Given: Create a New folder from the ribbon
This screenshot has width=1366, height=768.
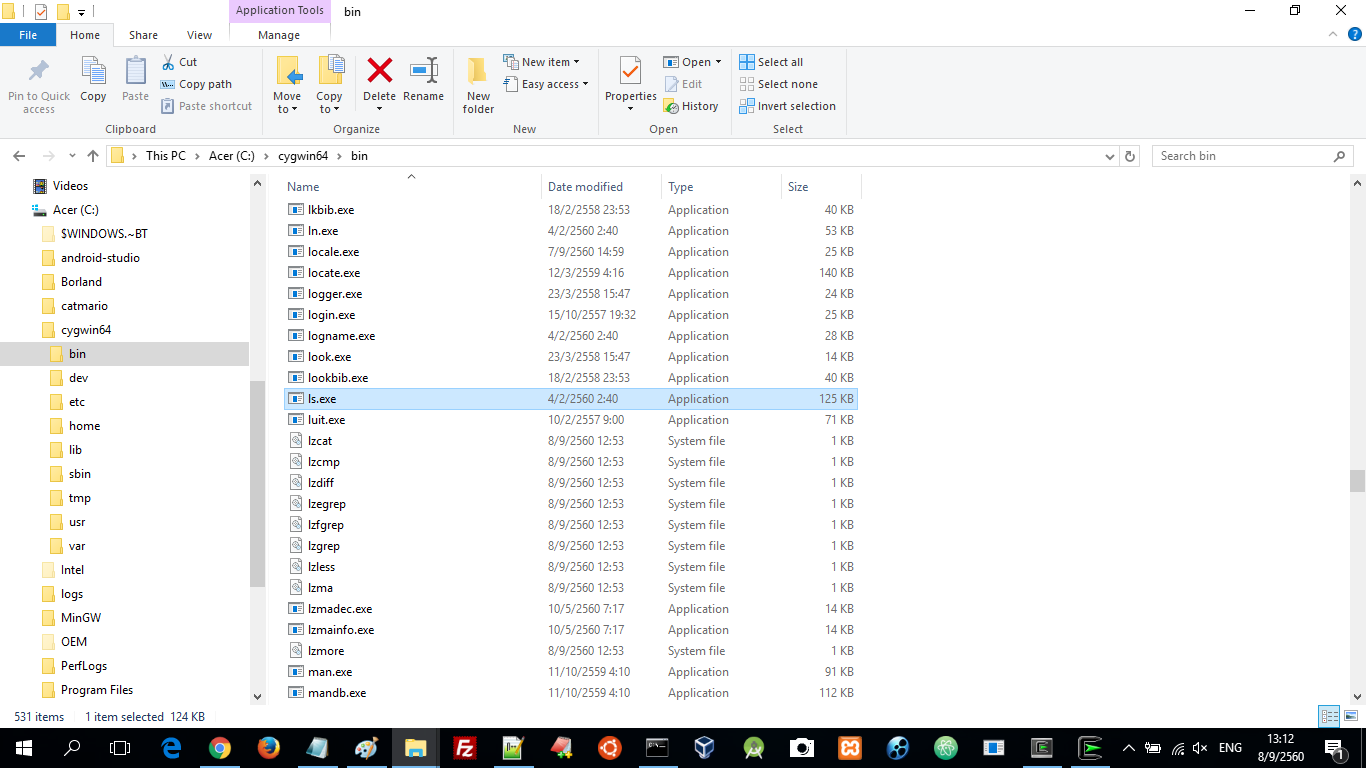Looking at the screenshot, I should (x=478, y=84).
